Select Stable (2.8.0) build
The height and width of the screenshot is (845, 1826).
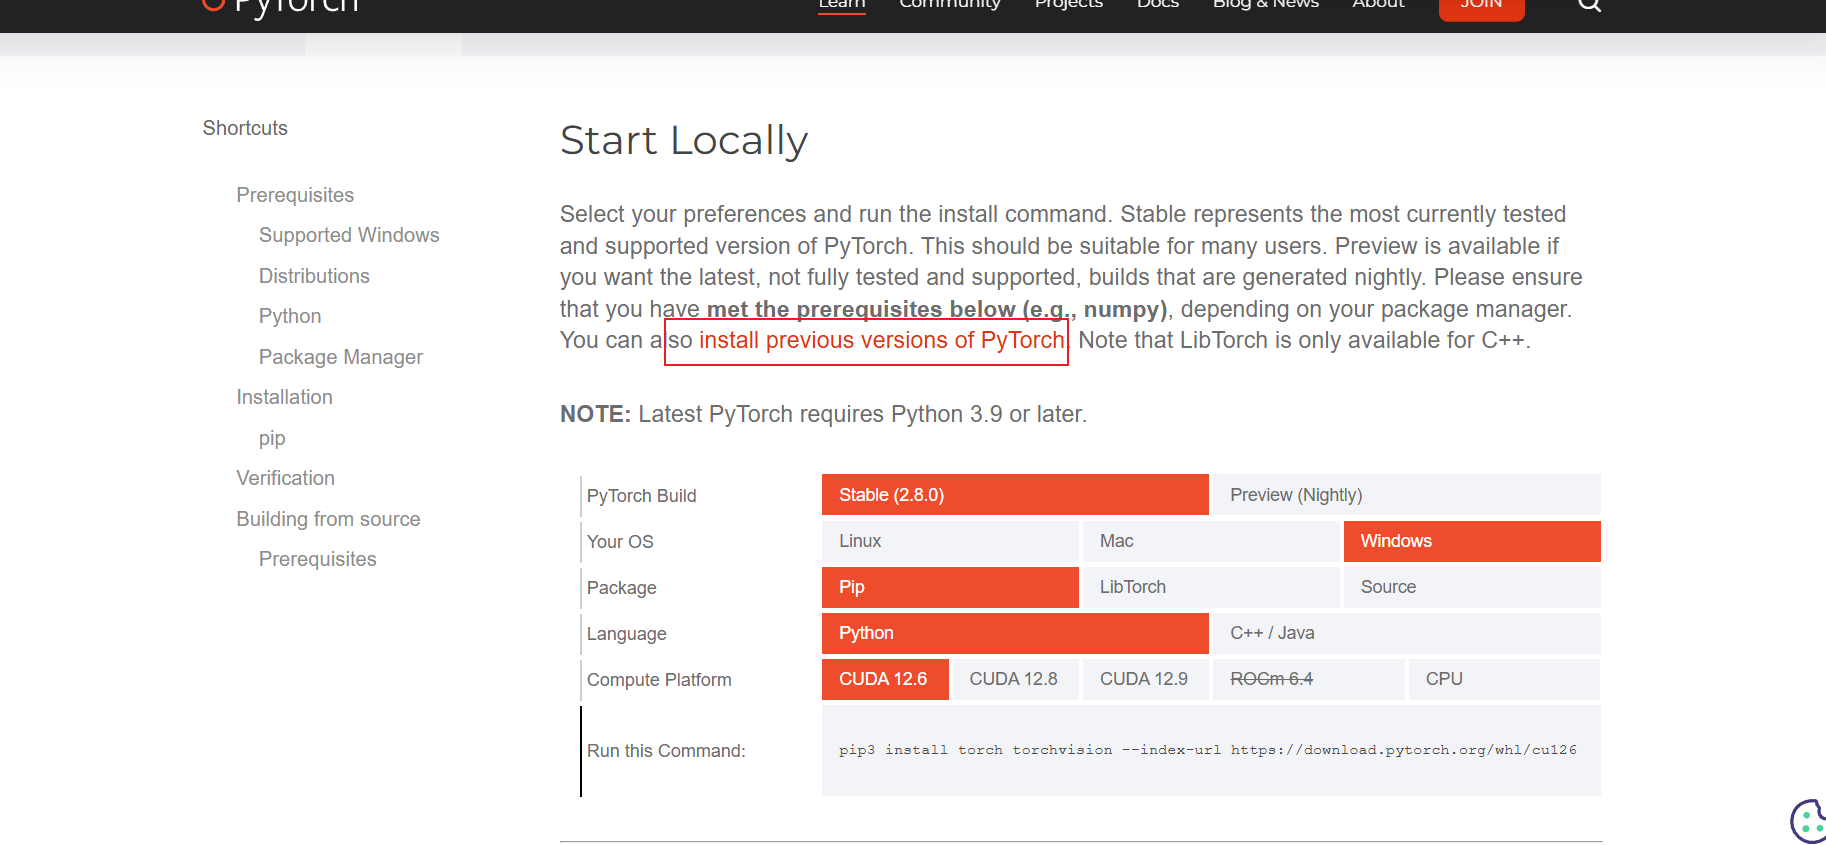click(x=1015, y=494)
